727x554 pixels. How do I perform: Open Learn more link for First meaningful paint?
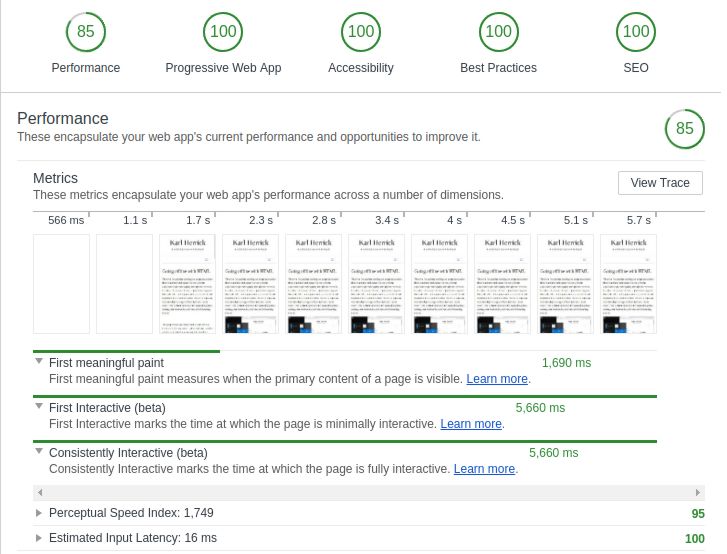[x=497, y=379]
